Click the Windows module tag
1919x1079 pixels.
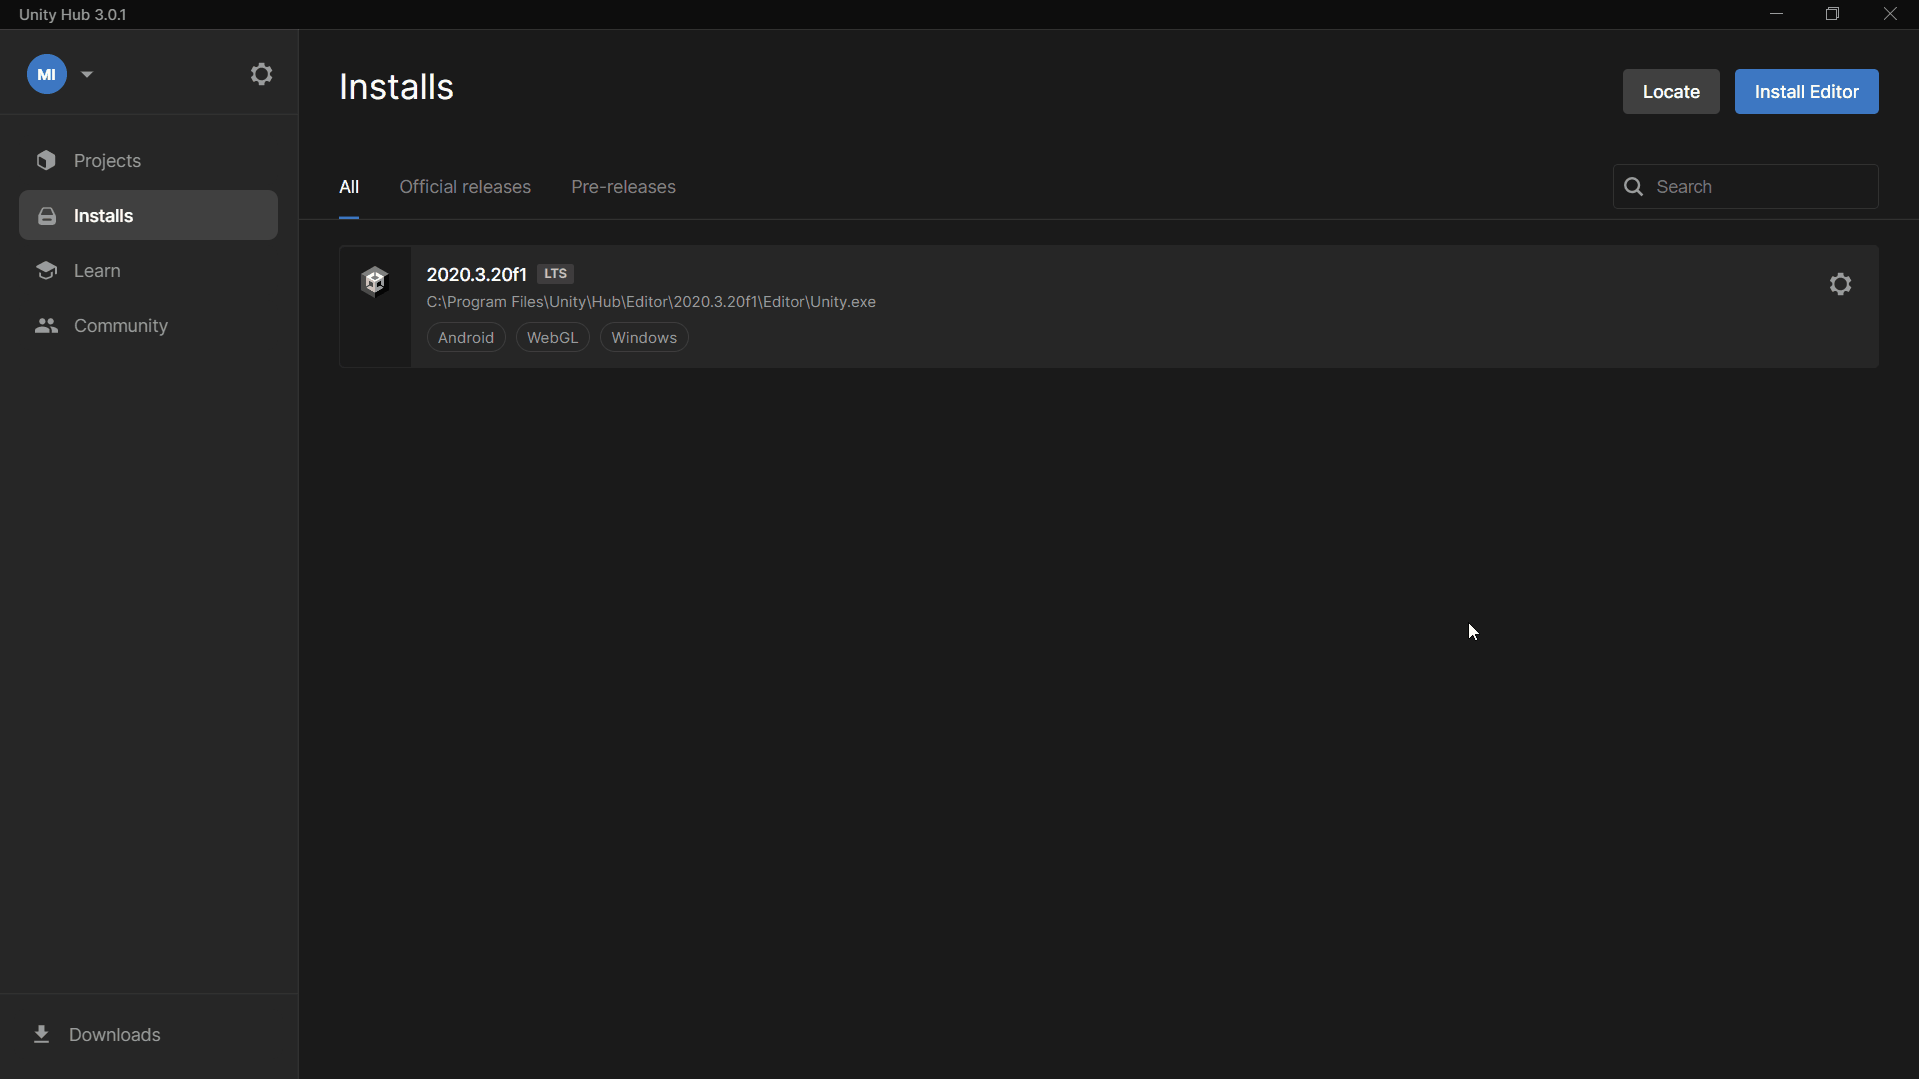644,338
